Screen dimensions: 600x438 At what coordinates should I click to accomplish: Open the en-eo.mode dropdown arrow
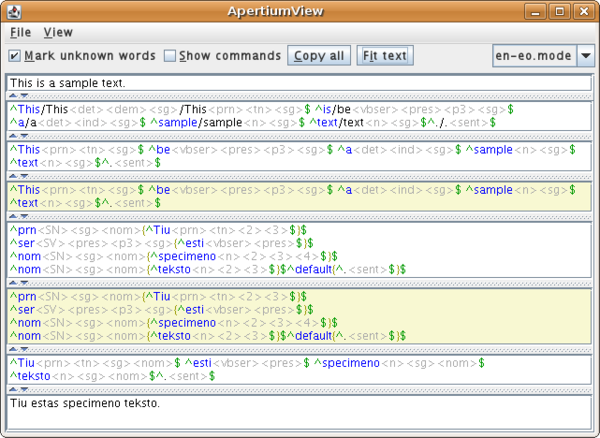click(x=586, y=56)
